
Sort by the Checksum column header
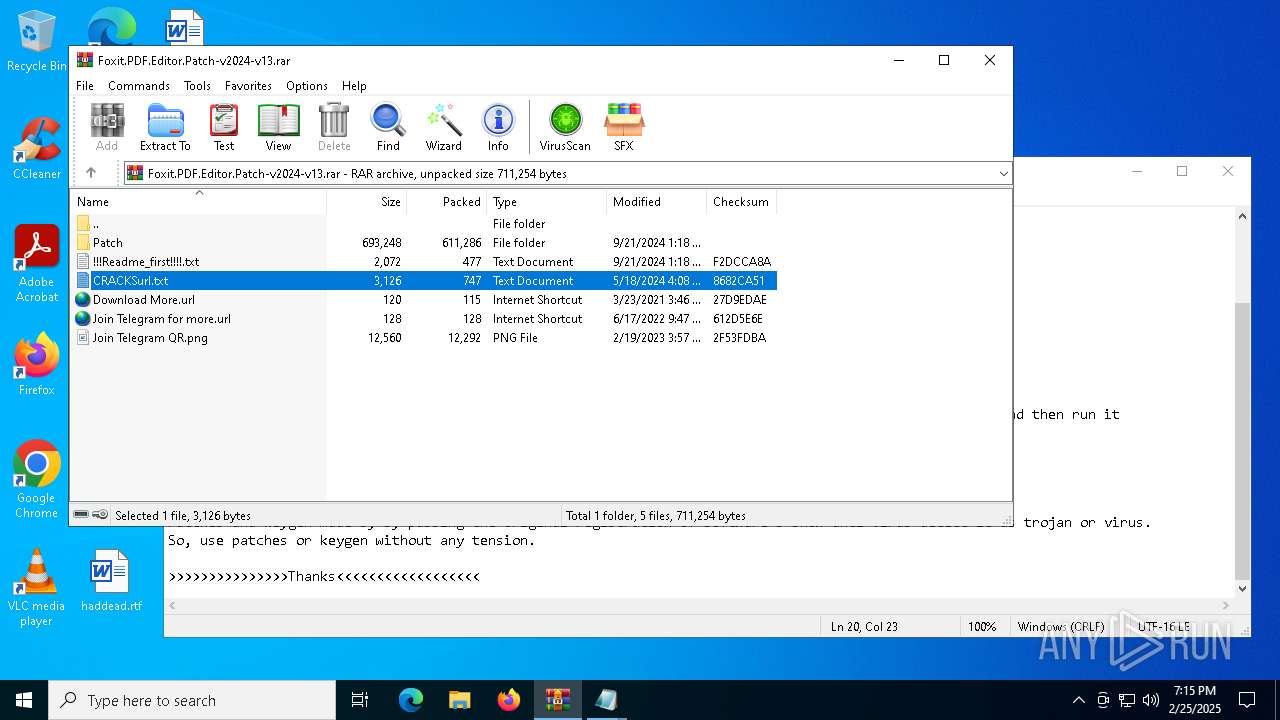741,201
